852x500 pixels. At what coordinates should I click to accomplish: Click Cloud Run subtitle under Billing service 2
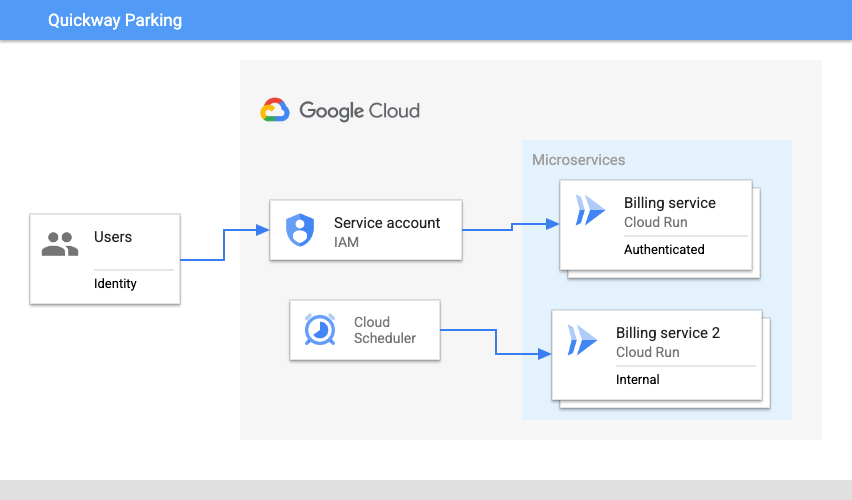click(648, 352)
